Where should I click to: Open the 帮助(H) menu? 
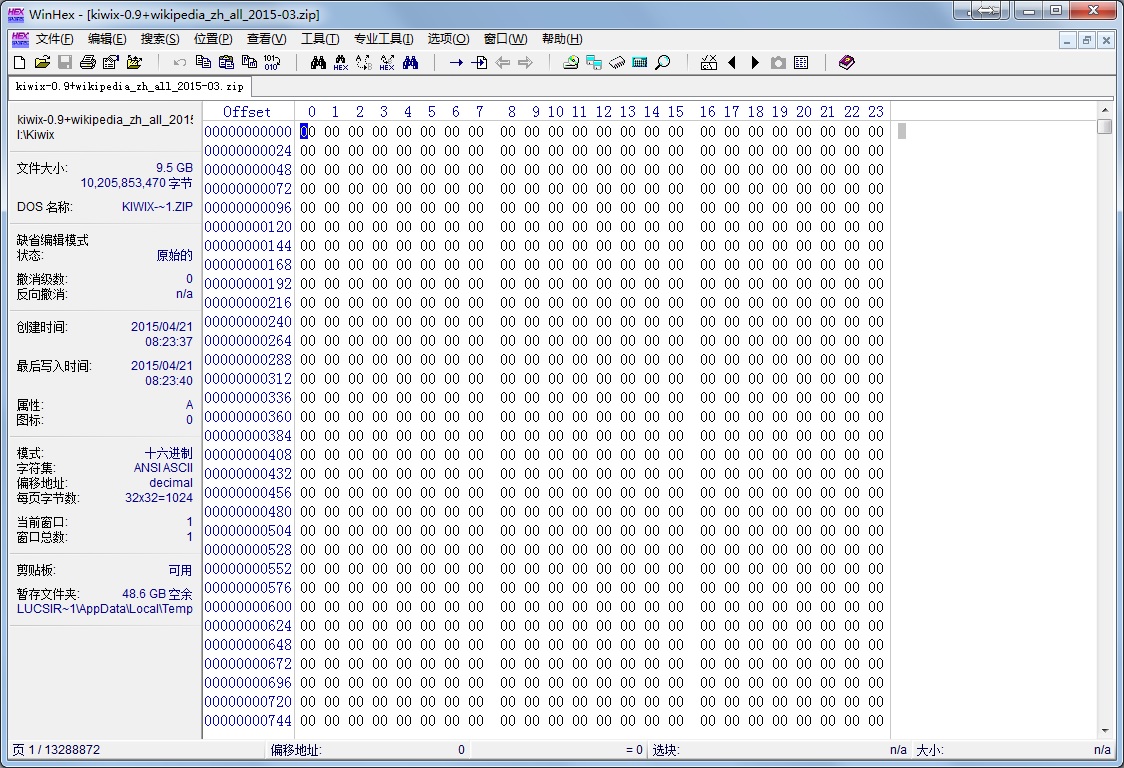562,39
